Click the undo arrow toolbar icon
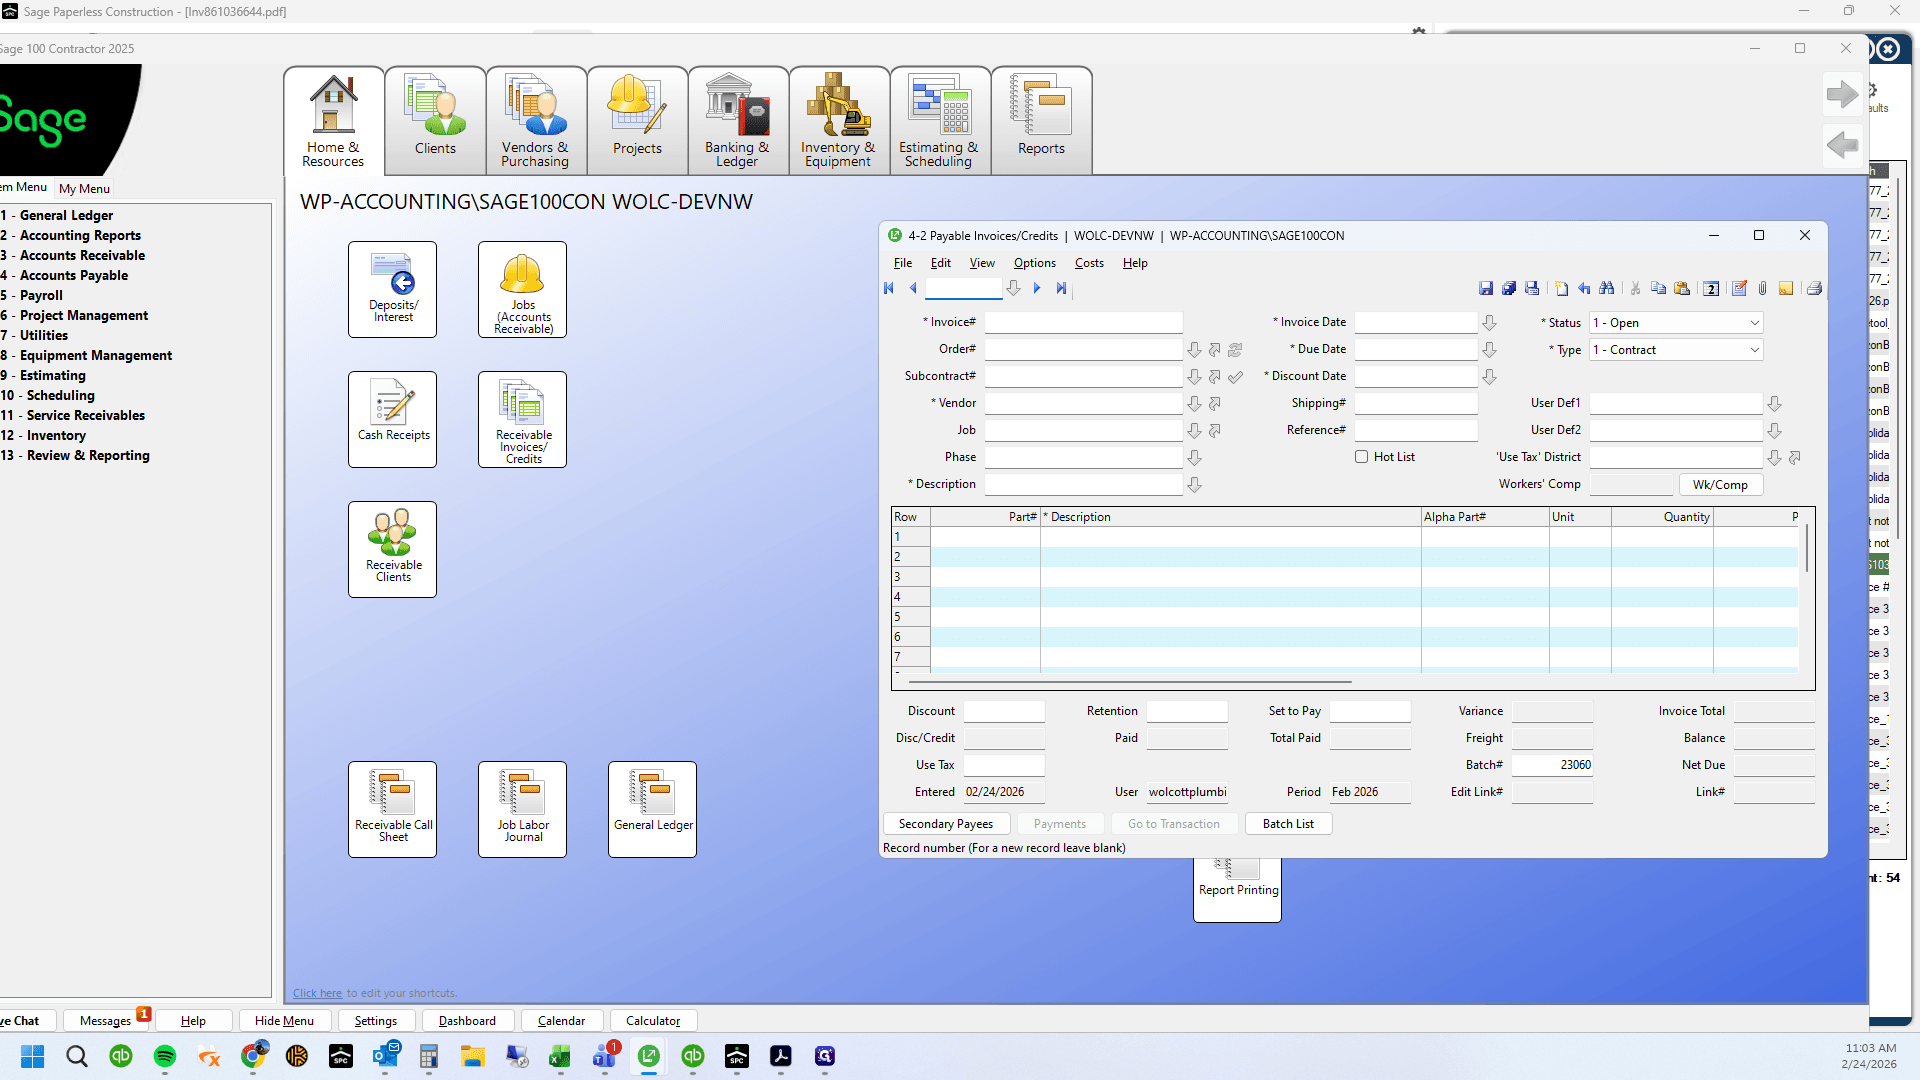The height and width of the screenshot is (1080, 1920). [x=1584, y=289]
